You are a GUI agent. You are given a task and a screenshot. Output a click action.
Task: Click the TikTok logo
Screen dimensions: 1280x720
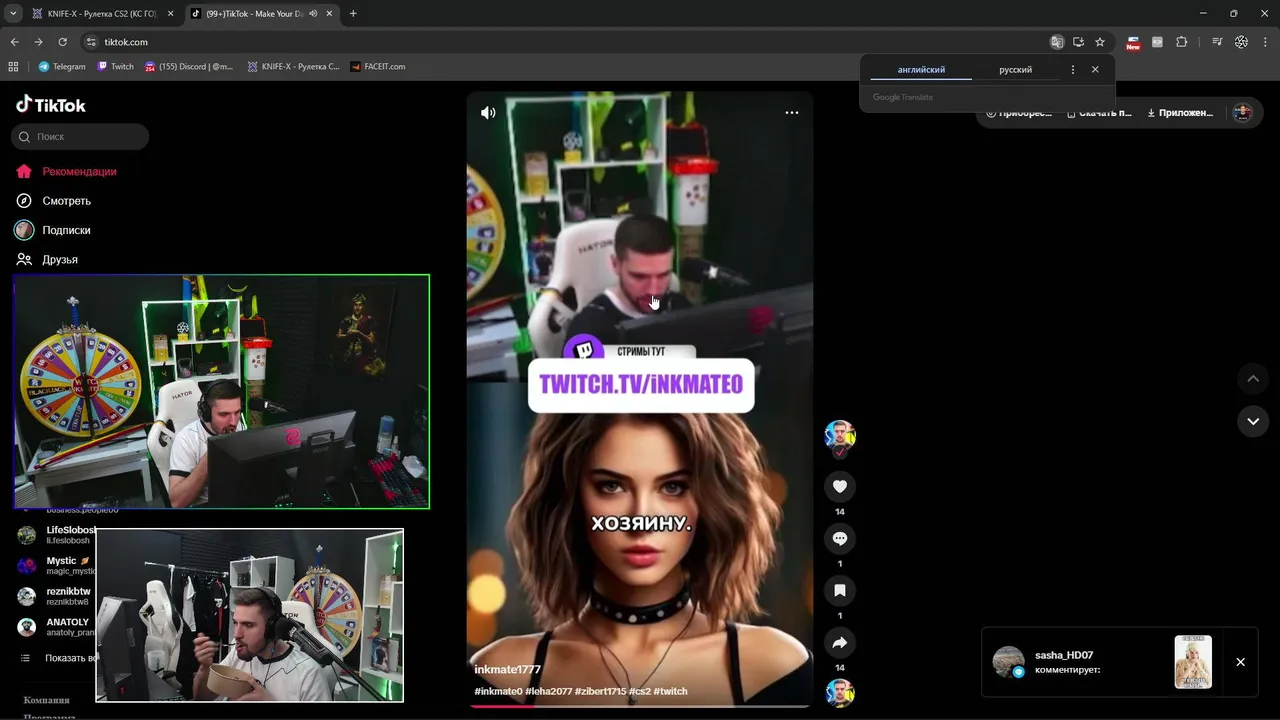point(51,105)
